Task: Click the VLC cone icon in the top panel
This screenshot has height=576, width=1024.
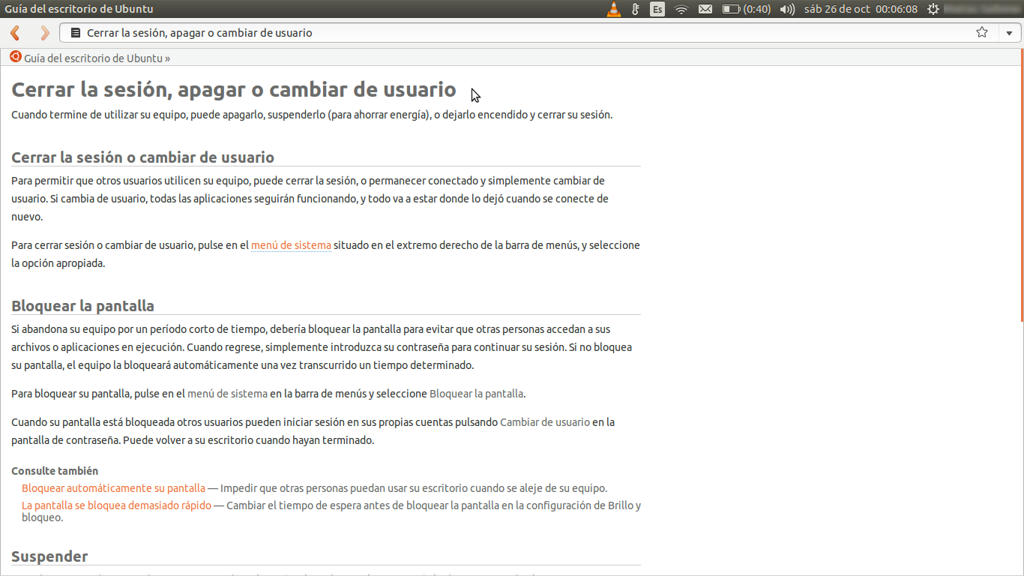Action: point(613,9)
